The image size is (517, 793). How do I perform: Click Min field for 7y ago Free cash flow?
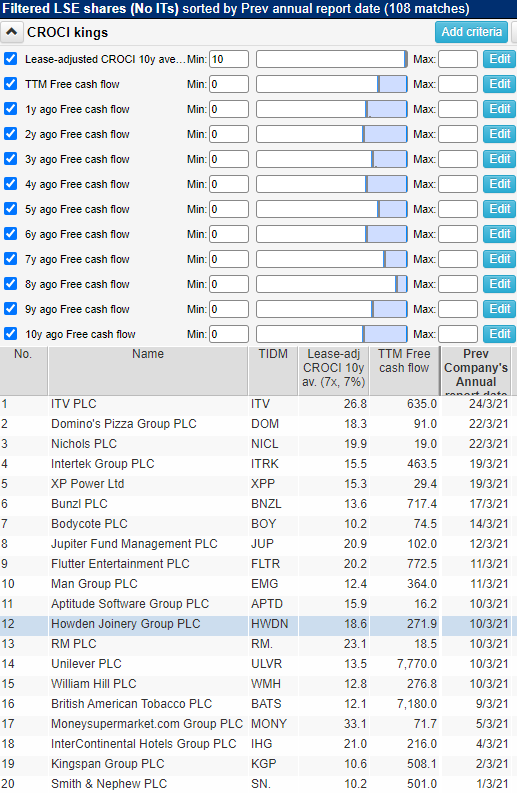(229, 259)
